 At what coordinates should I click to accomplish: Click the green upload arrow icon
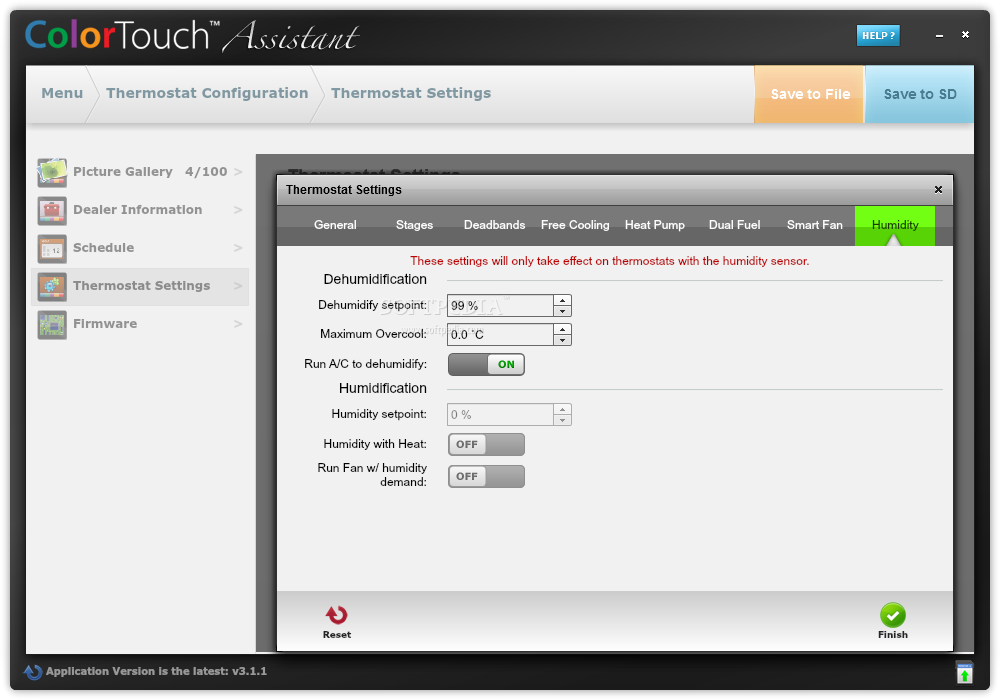click(x=964, y=673)
